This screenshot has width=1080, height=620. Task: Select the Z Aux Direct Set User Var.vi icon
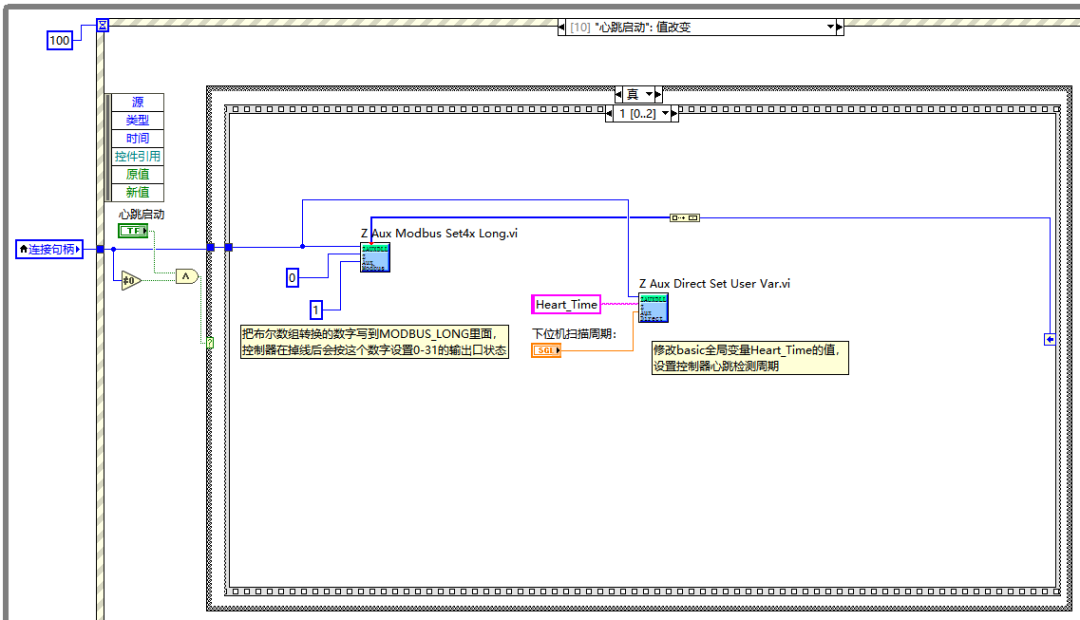tap(653, 308)
